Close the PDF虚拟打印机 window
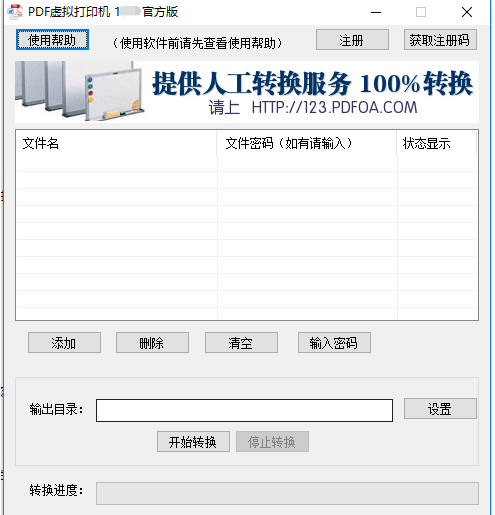Image resolution: width=495 pixels, height=515 pixels. pyautogui.click(x=467, y=12)
